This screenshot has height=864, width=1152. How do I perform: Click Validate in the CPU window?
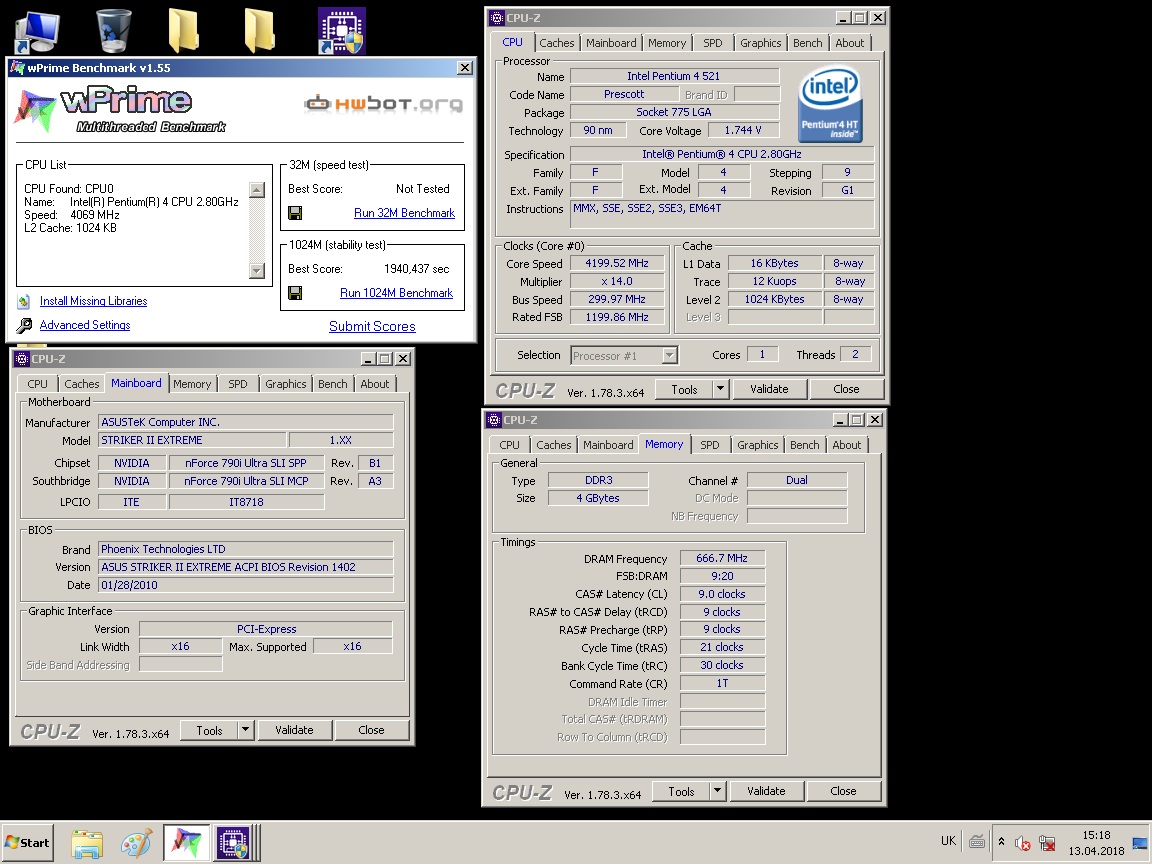point(768,389)
